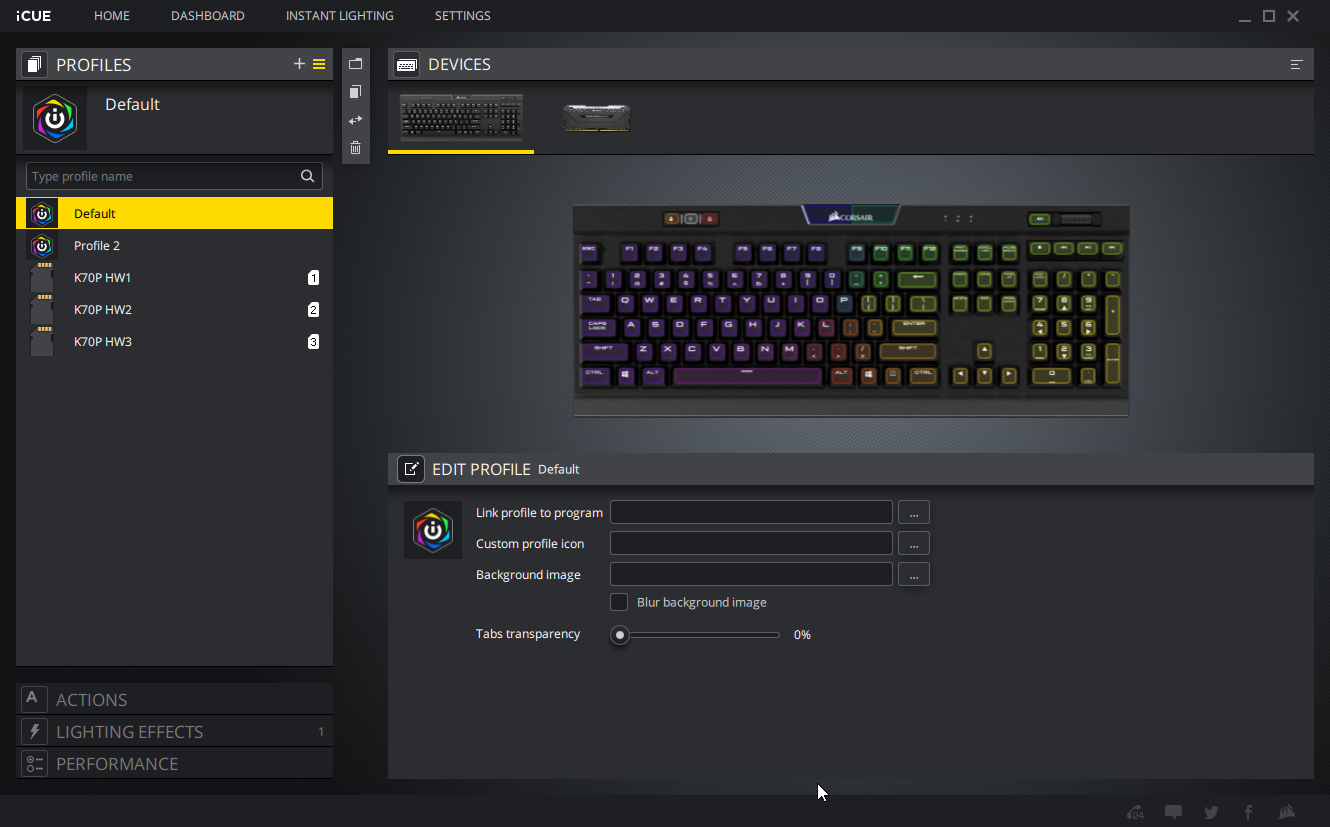
Task: Select the RAM memory device thumbnail
Action: [596, 118]
